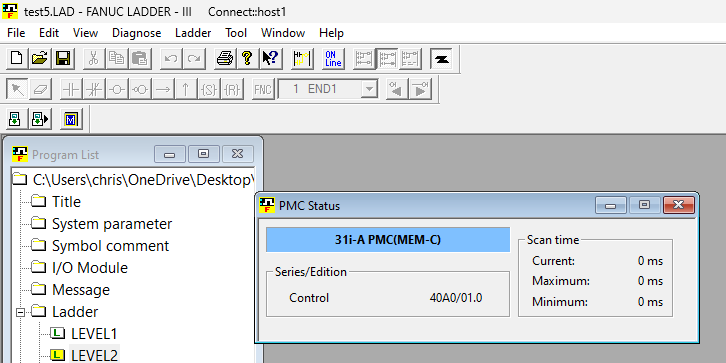Click the yellow ladder compile icon

tap(302, 58)
